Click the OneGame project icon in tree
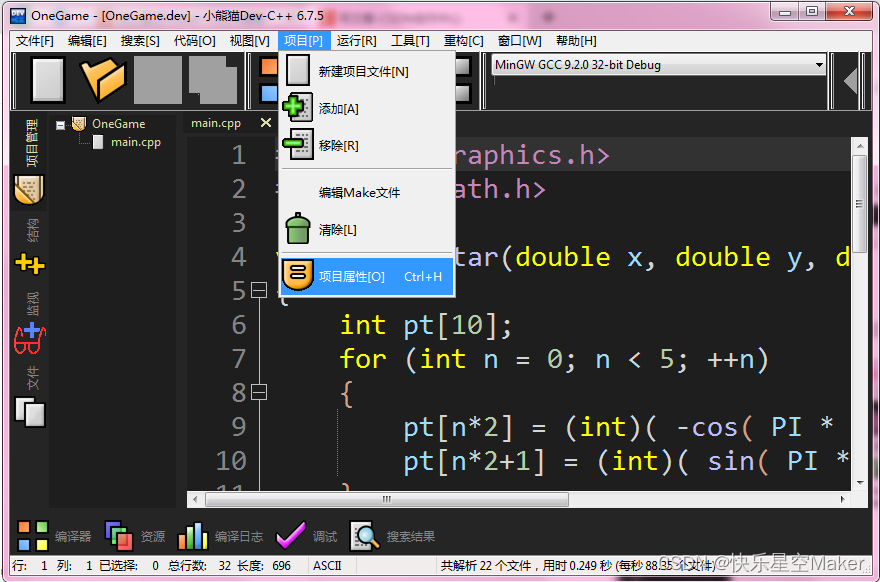The image size is (880, 582). (x=79, y=123)
